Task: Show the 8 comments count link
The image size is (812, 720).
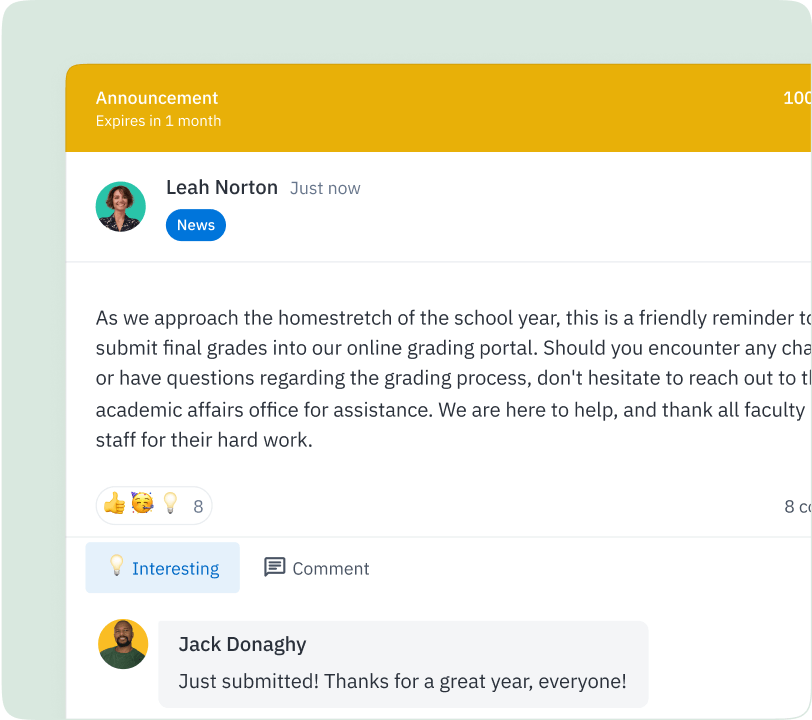Action: pos(797,507)
